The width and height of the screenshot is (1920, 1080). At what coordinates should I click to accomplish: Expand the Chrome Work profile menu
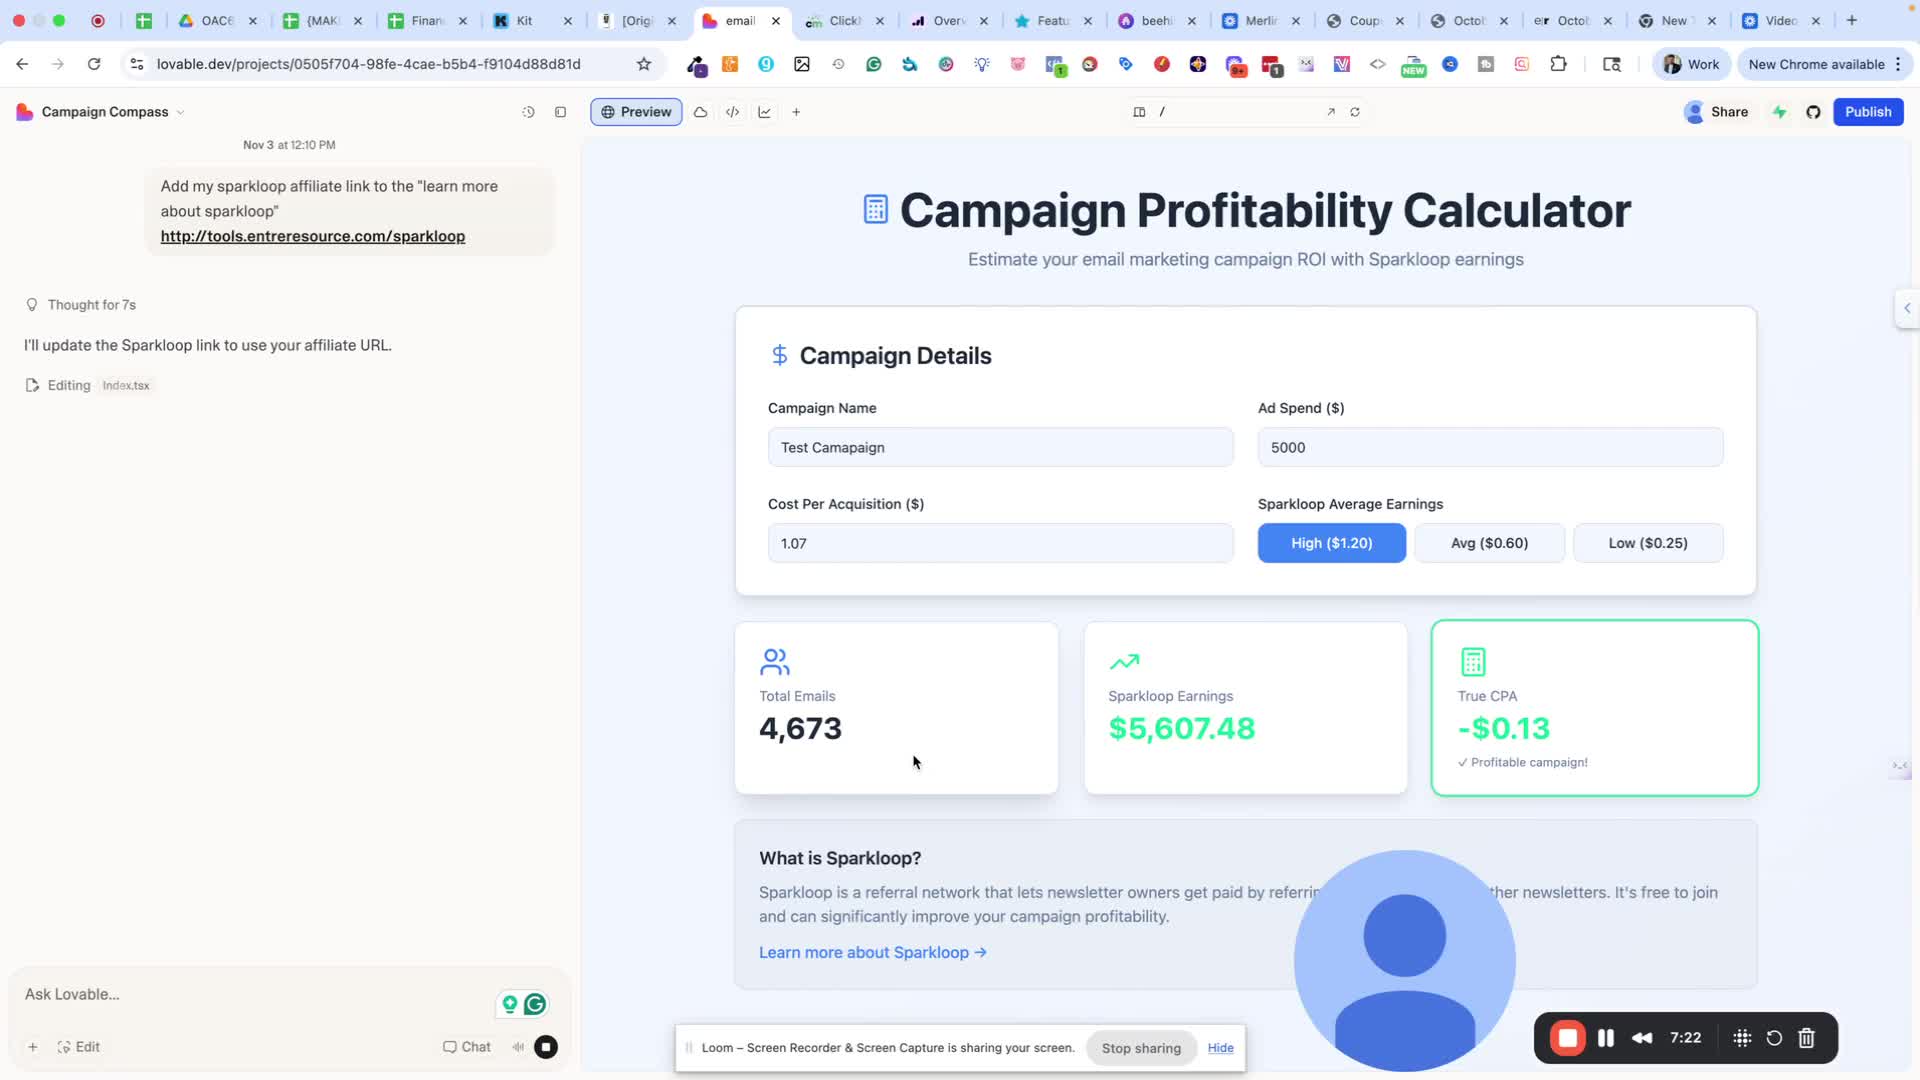click(1691, 64)
